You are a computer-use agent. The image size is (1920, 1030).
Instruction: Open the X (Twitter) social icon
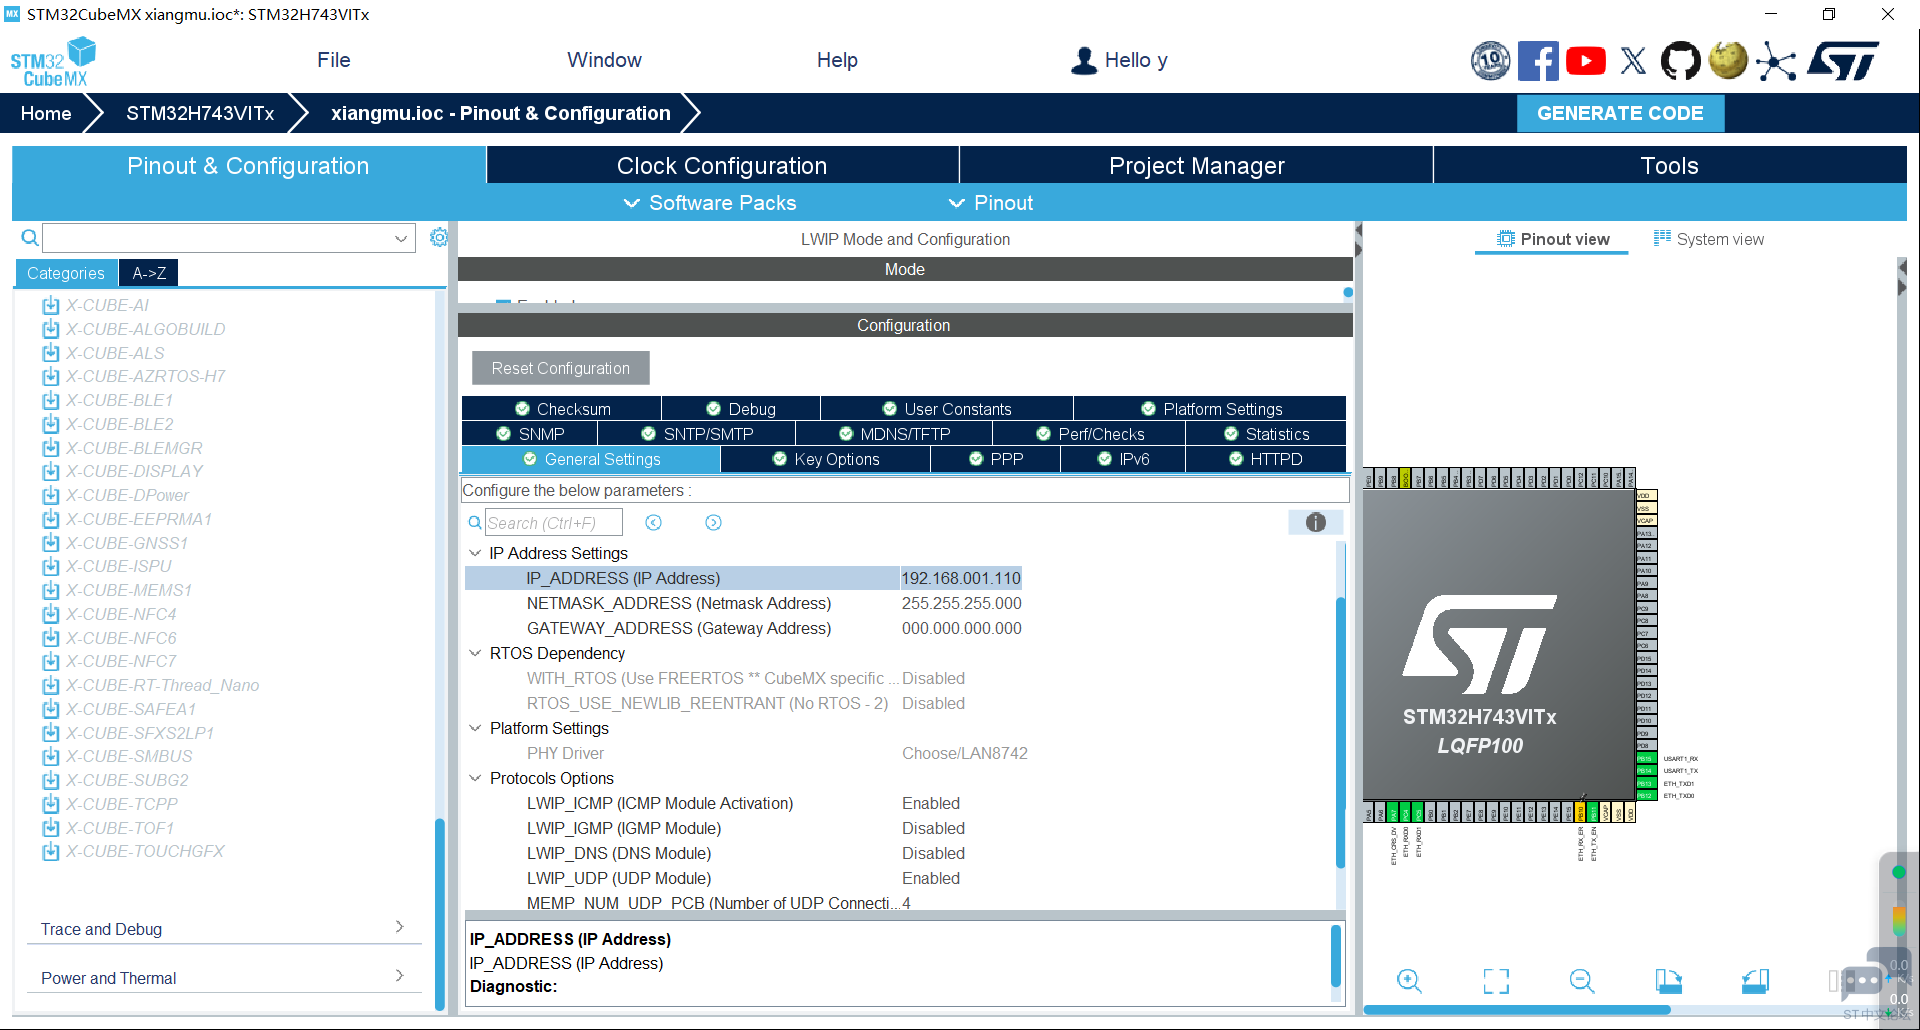click(x=1633, y=61)
